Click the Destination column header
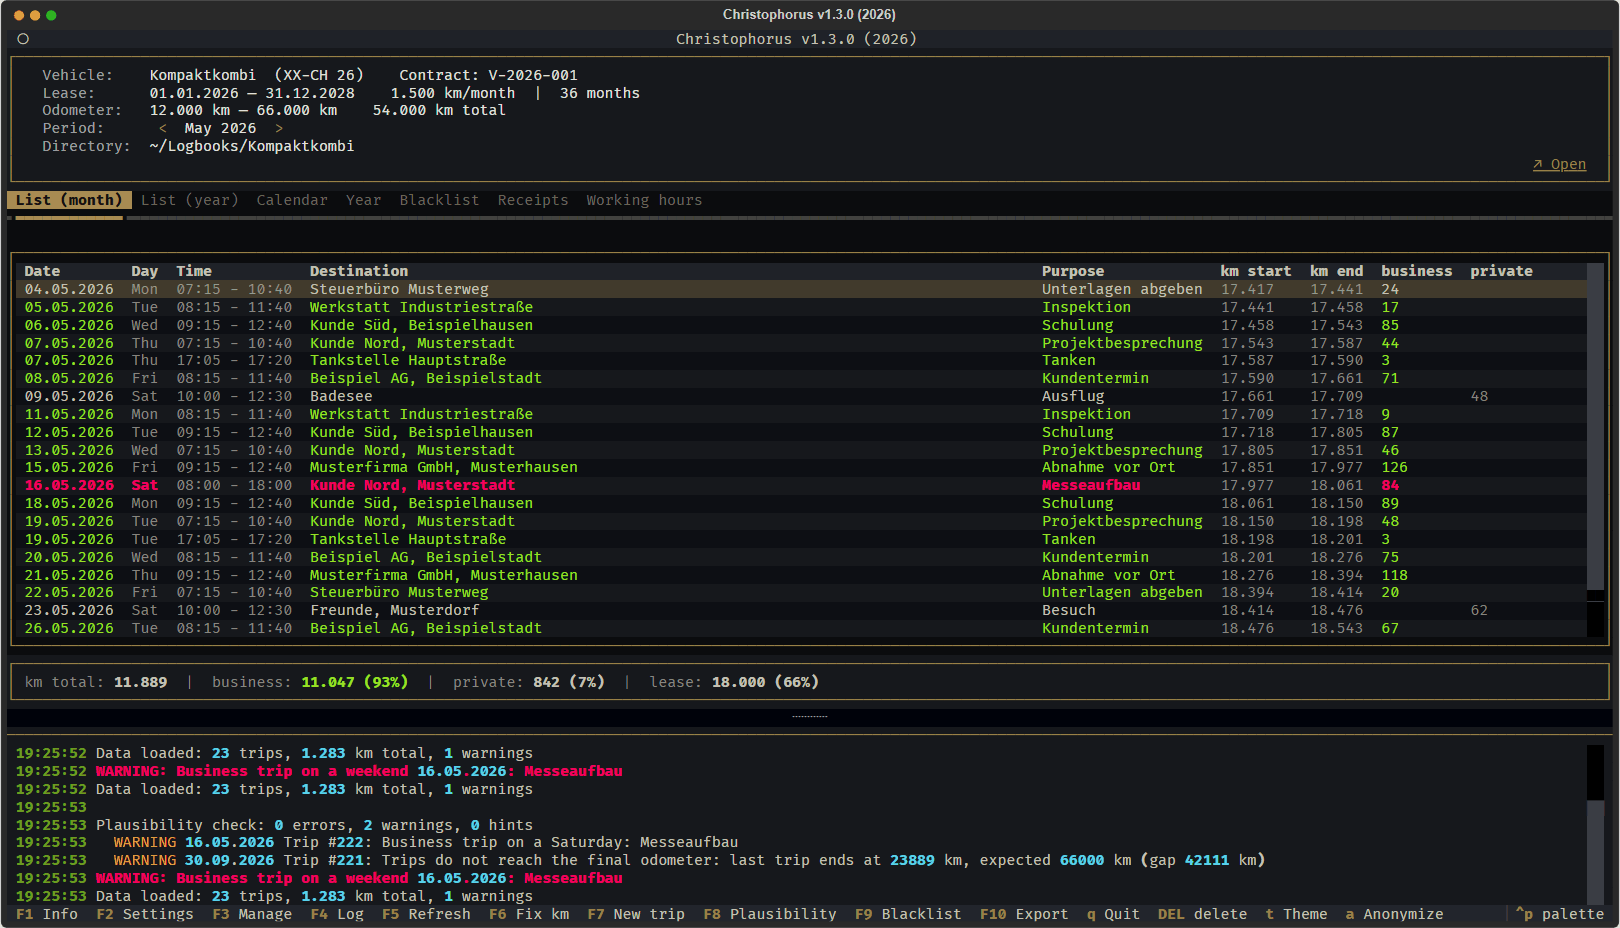The image size is (1620, 928). pos(359,271)
